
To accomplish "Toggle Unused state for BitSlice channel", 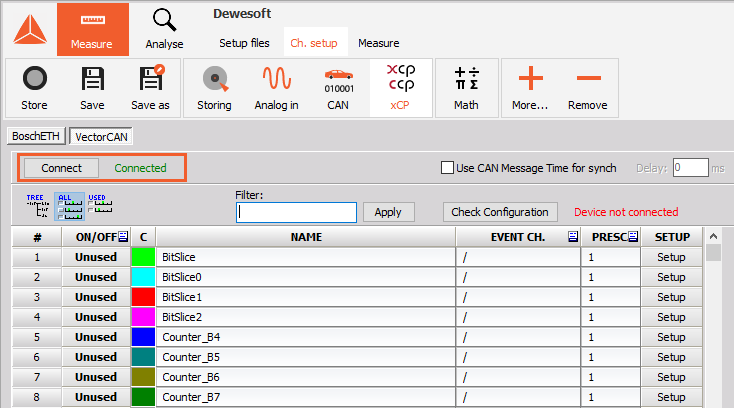I will click(96, 257).
